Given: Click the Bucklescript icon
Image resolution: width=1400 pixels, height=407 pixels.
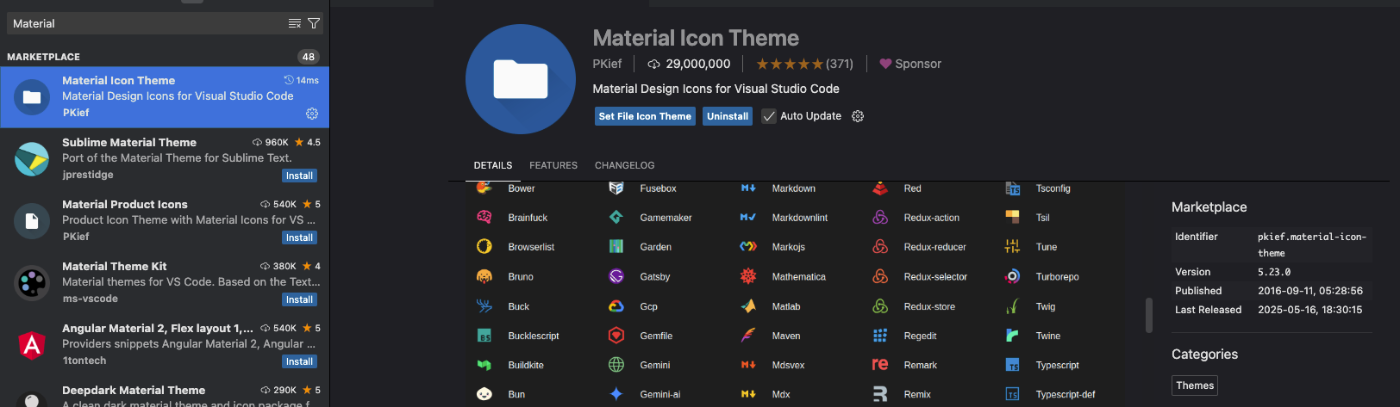Looking at the screenshot, I should [x=483, y=336].
